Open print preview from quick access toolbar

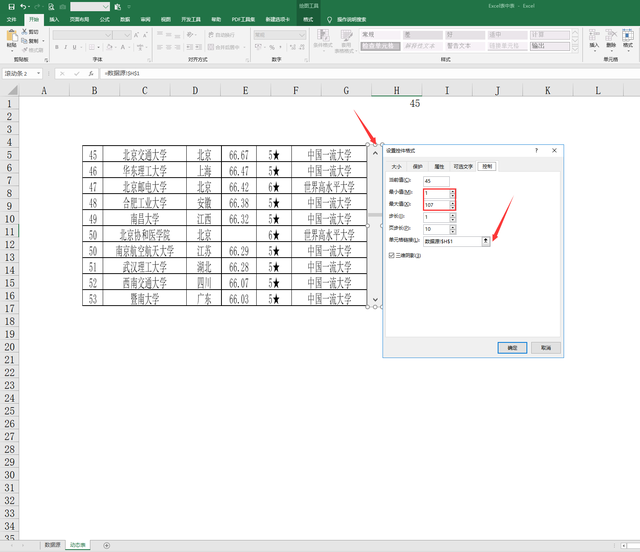pos(51,7)
